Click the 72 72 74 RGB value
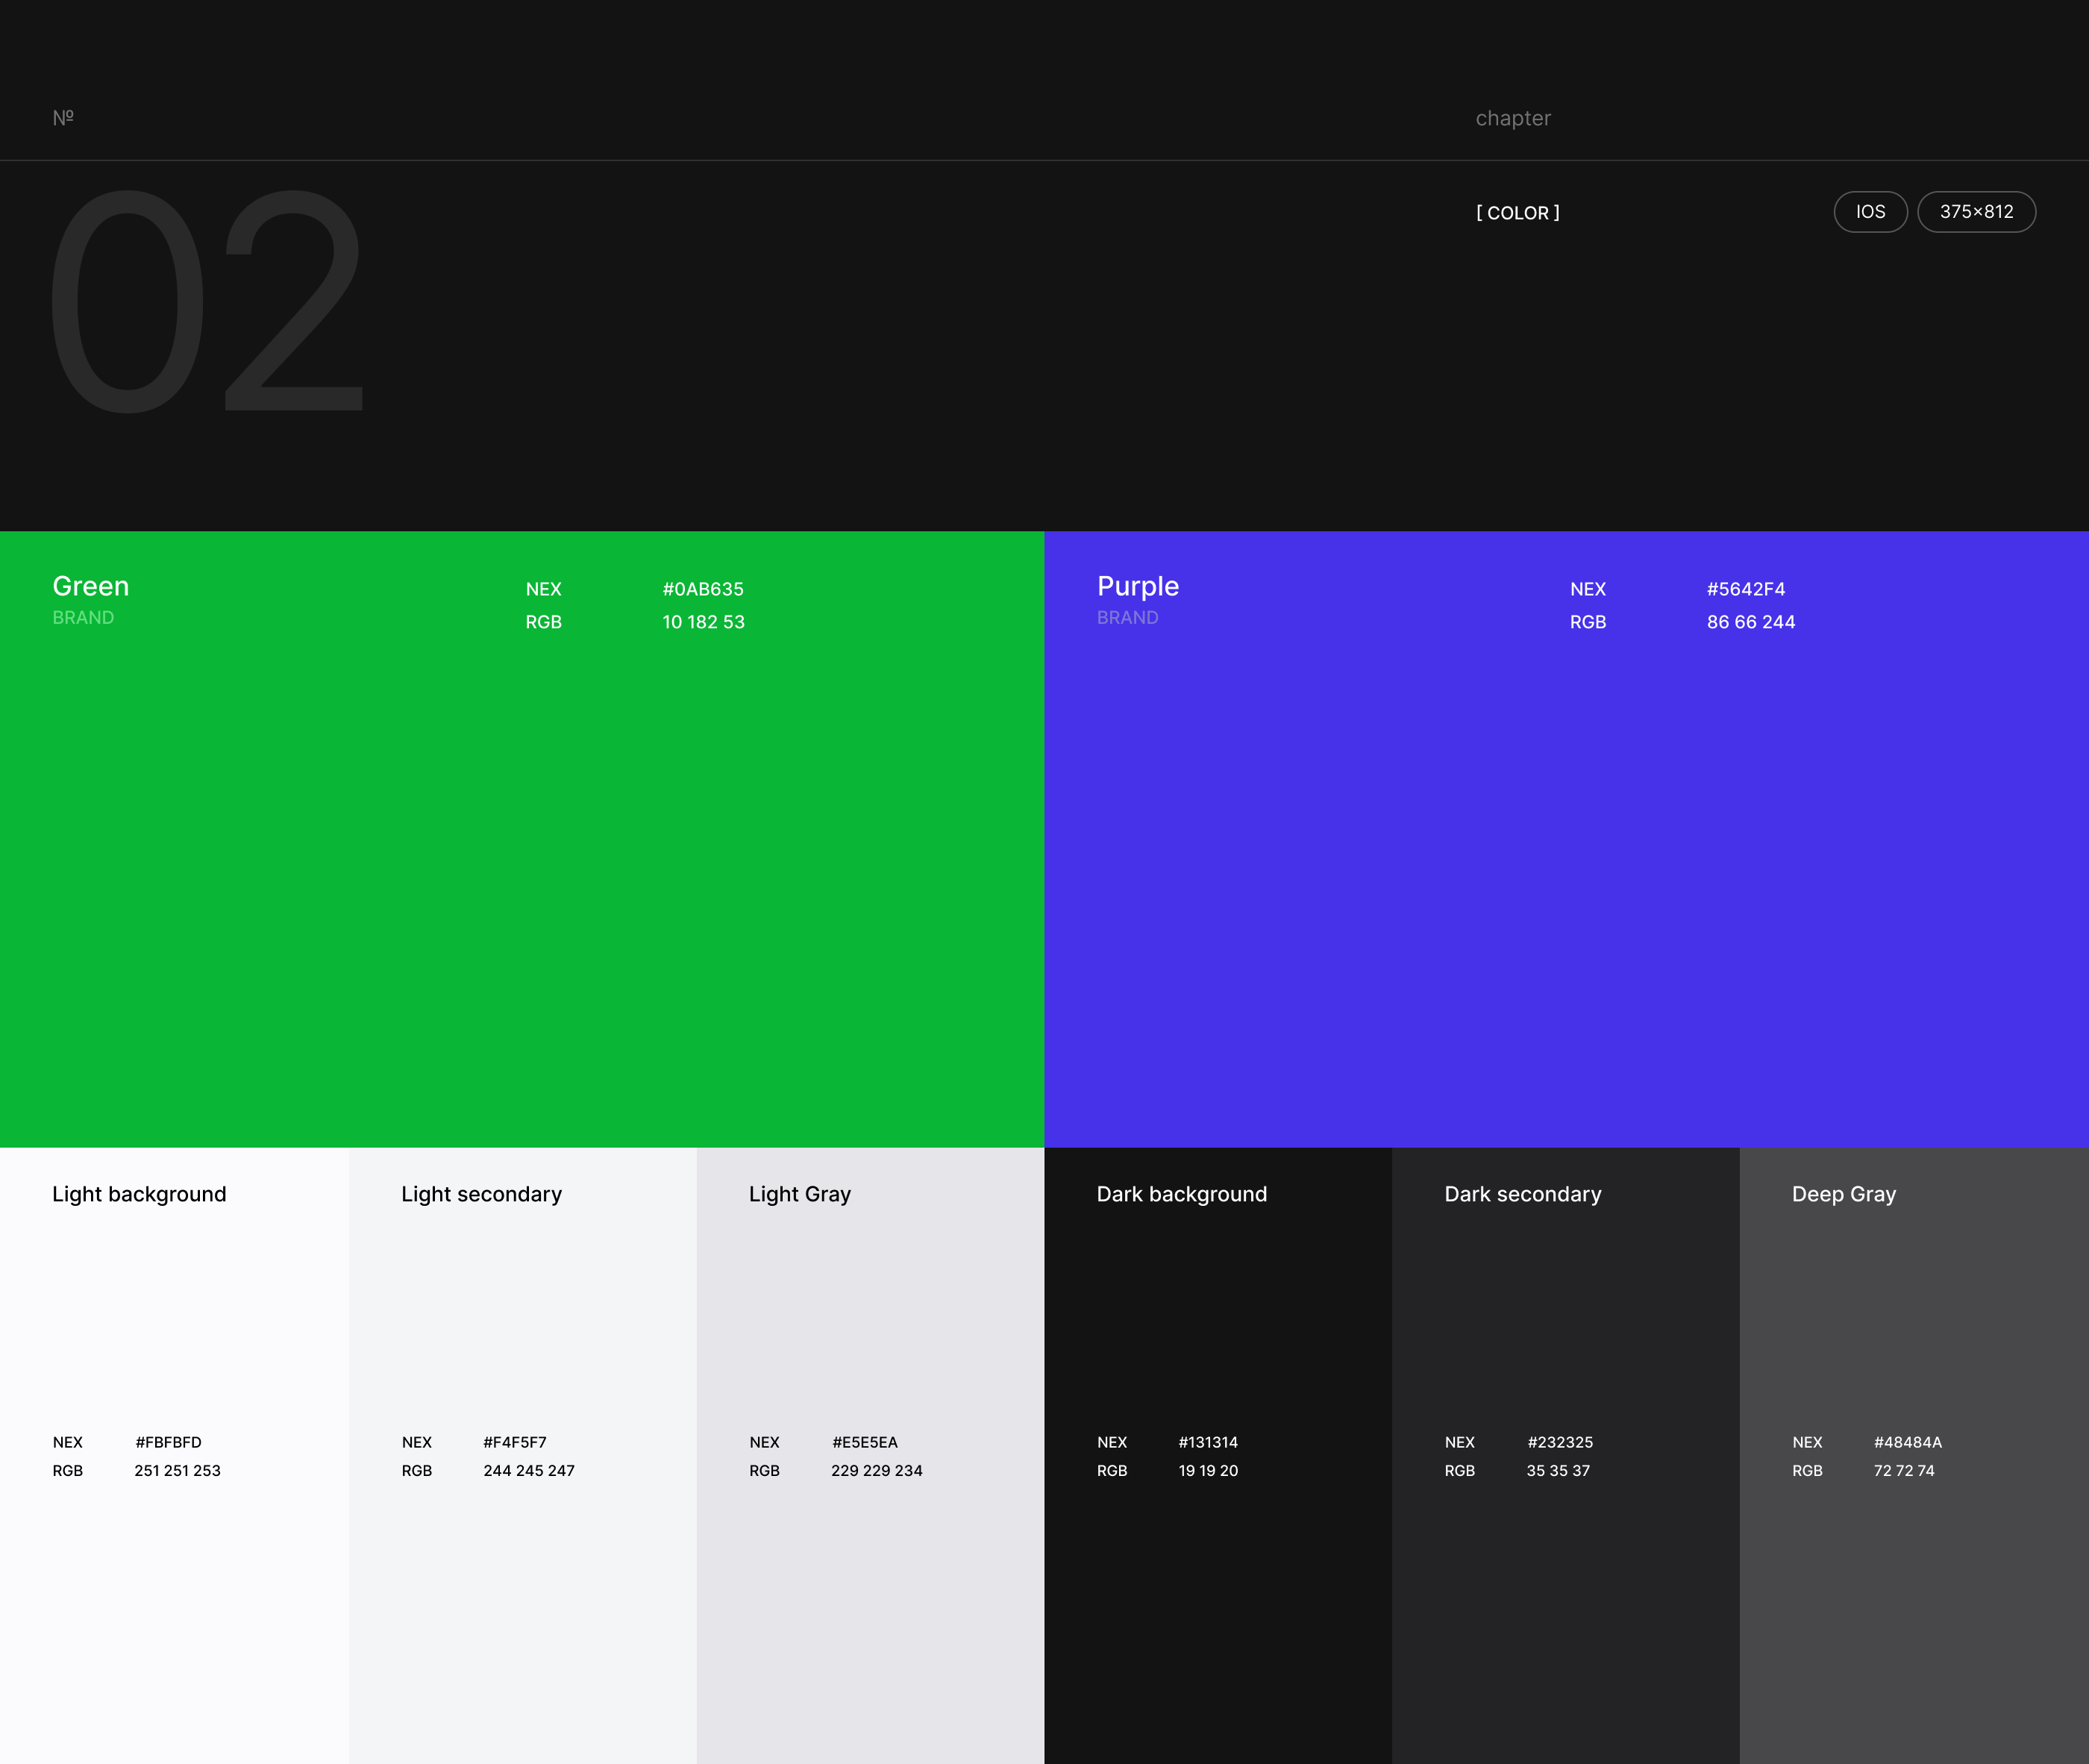 [x=1903, y=1471]
